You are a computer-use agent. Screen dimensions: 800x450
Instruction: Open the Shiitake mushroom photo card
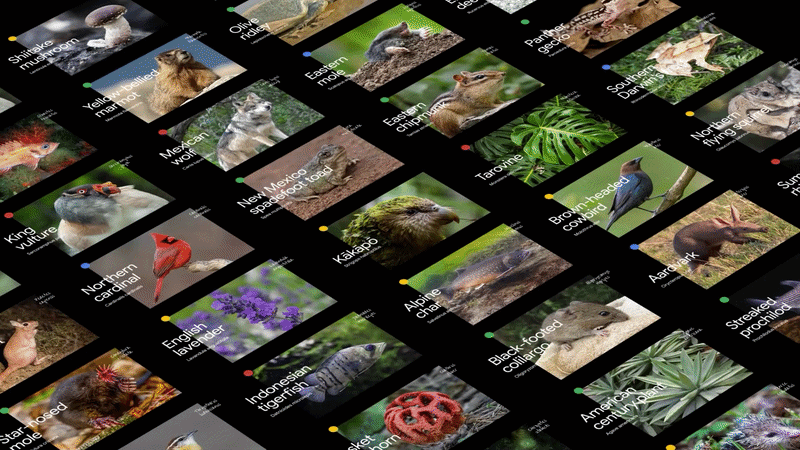point(91,37)
